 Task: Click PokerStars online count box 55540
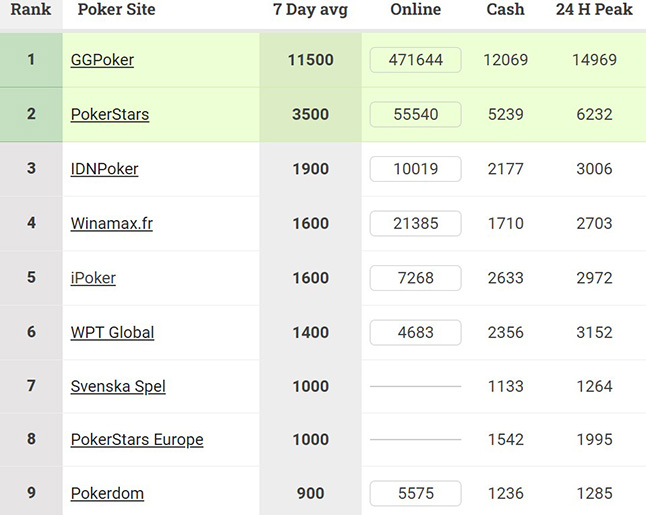coord(415,114)
